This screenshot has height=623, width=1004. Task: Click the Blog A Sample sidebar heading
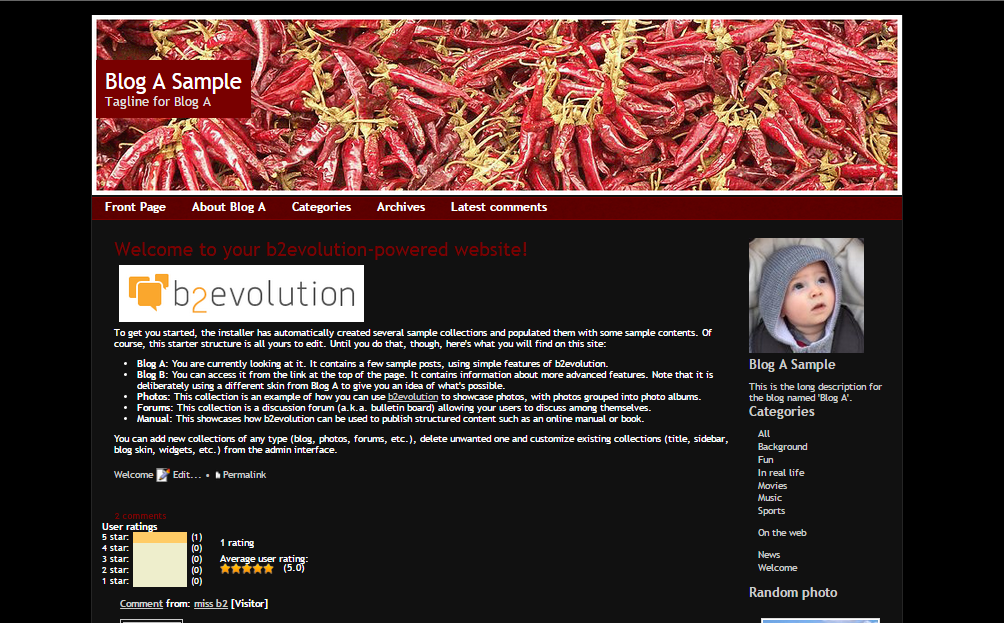(x=792, y=364)
